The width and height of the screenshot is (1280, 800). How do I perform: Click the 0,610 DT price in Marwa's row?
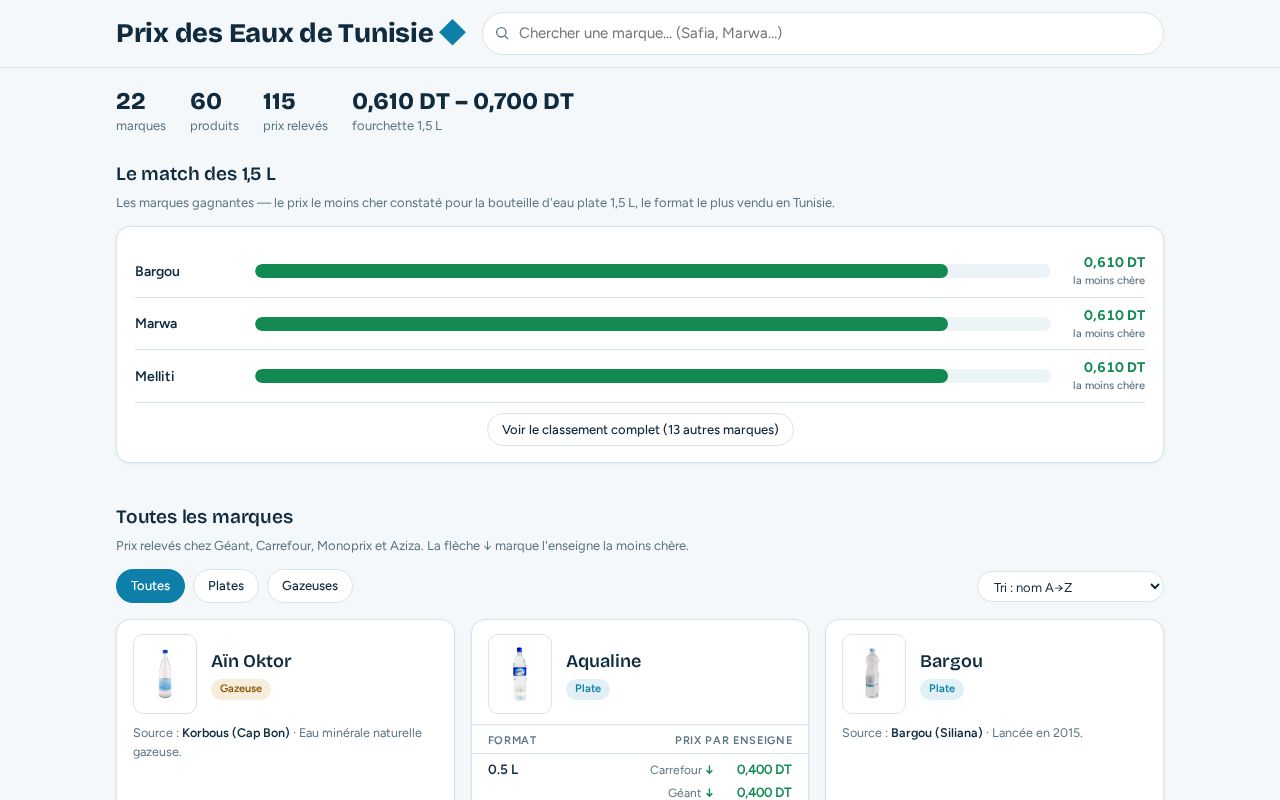(1114, 315)
